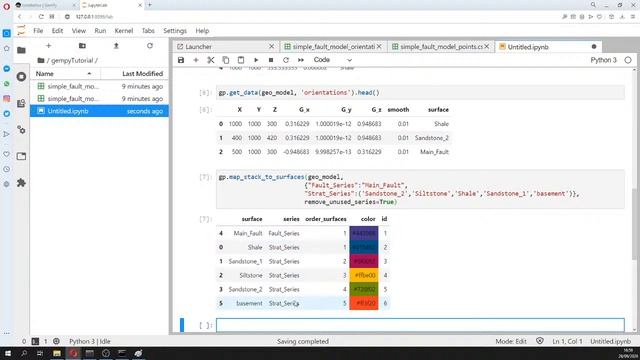Click Python 3 | Idle status item
Screen dimensions: 640x360
[x=90, y=341]
